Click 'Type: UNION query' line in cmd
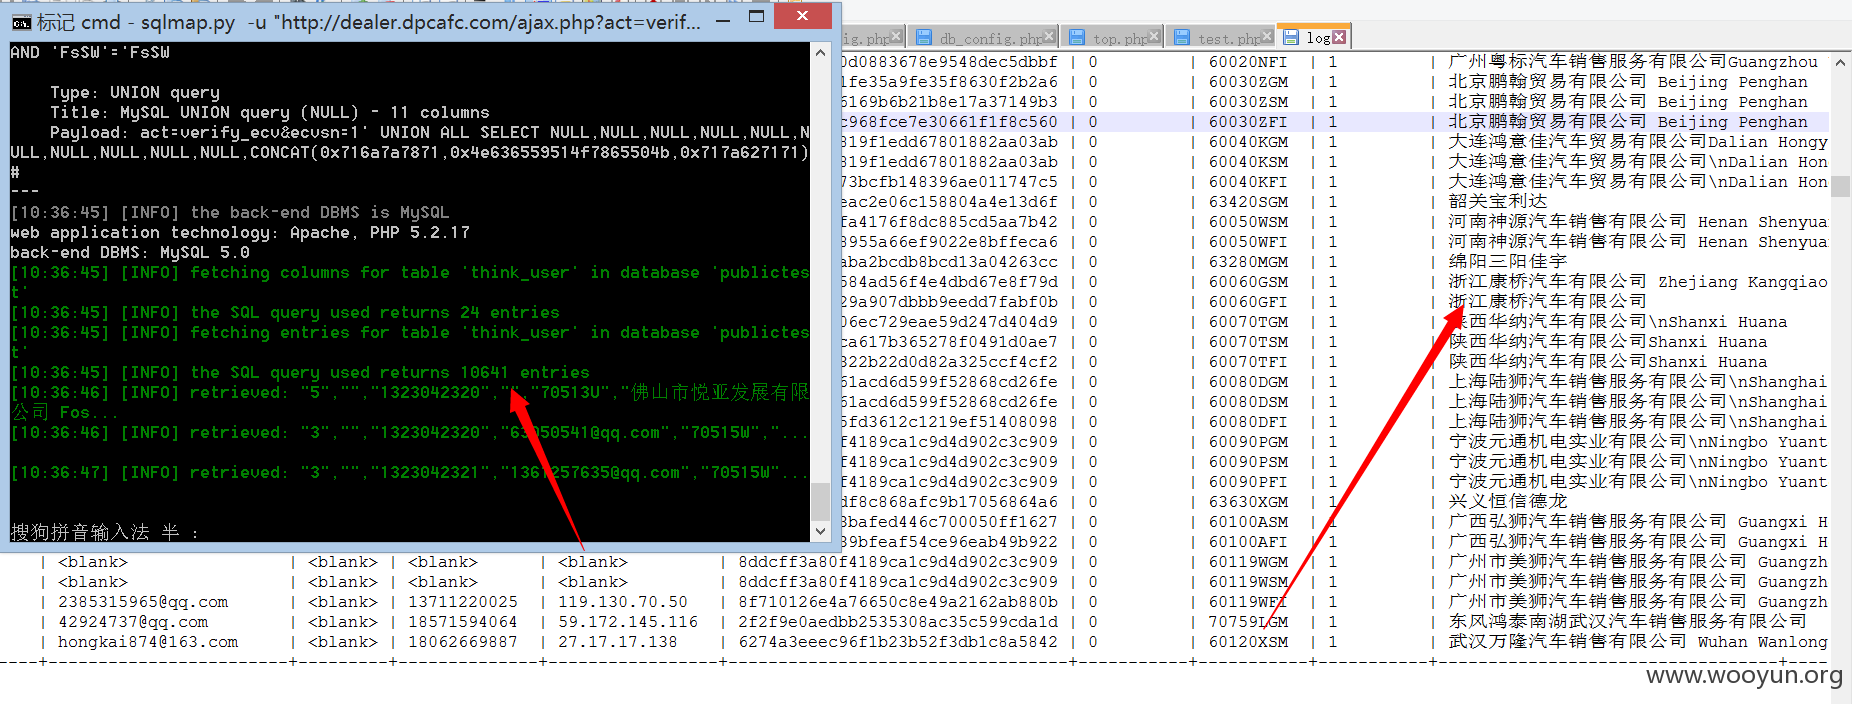 pos(135,92)
